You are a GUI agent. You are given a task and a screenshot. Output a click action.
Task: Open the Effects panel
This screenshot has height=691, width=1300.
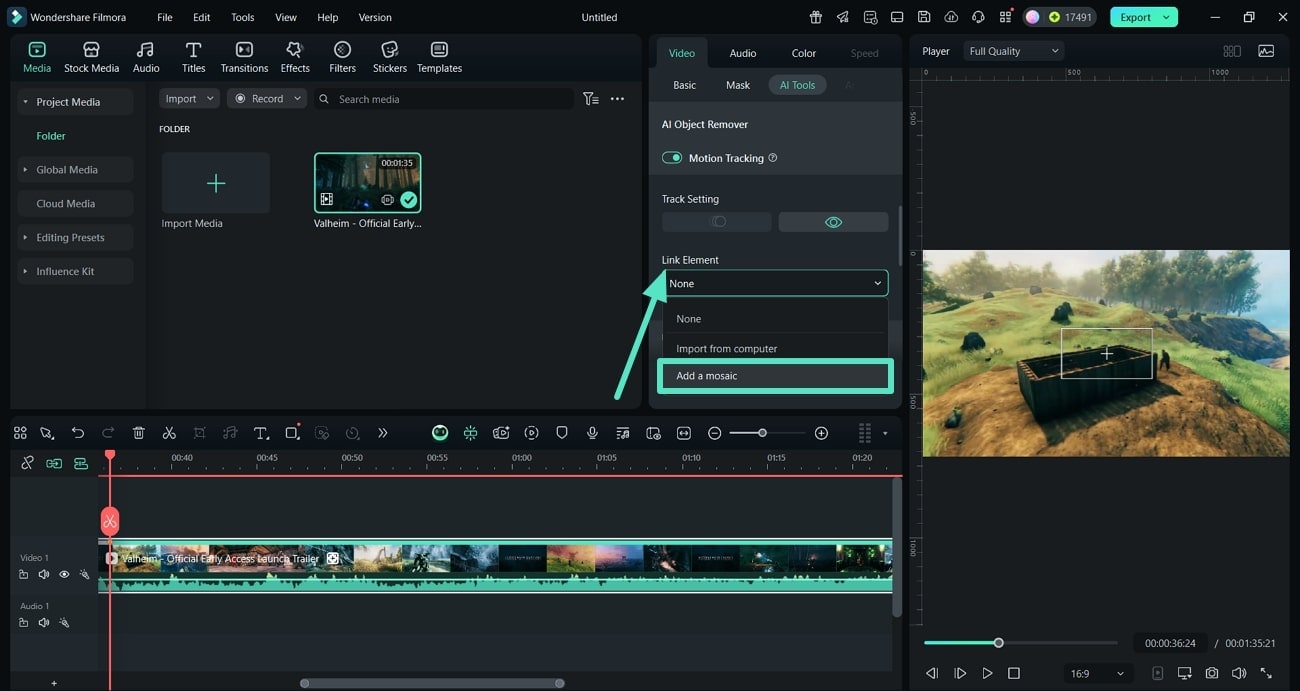pyautogui.click(x=295, y=57)
